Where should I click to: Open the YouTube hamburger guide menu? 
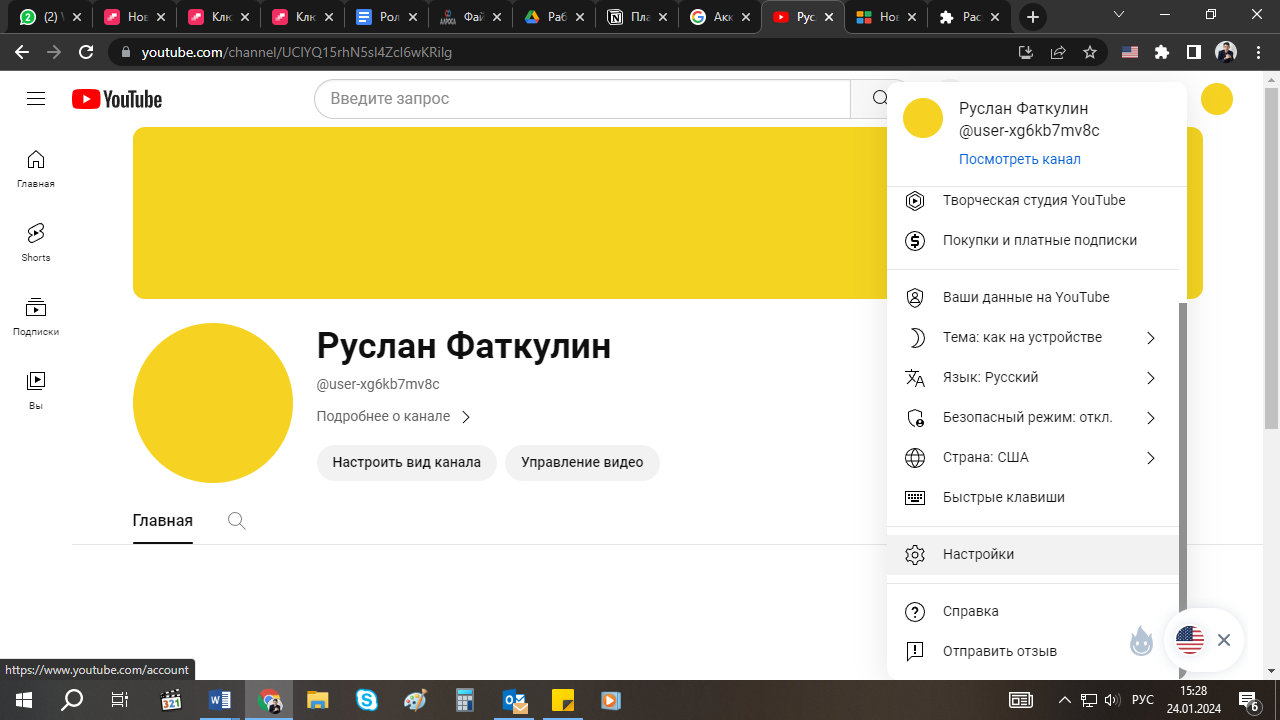point(36,99)
